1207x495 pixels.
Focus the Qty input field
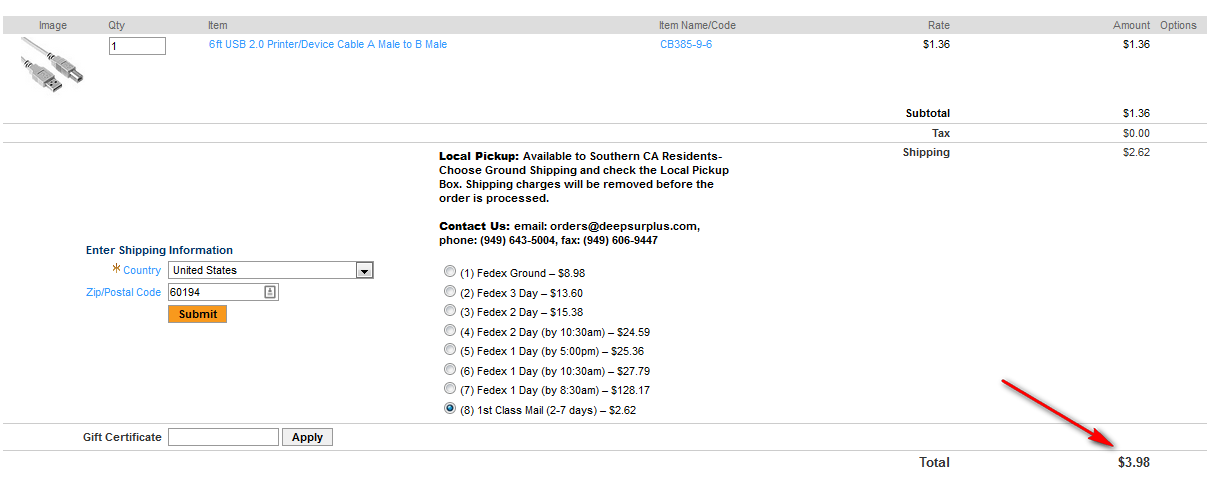(x=137, y=46)
